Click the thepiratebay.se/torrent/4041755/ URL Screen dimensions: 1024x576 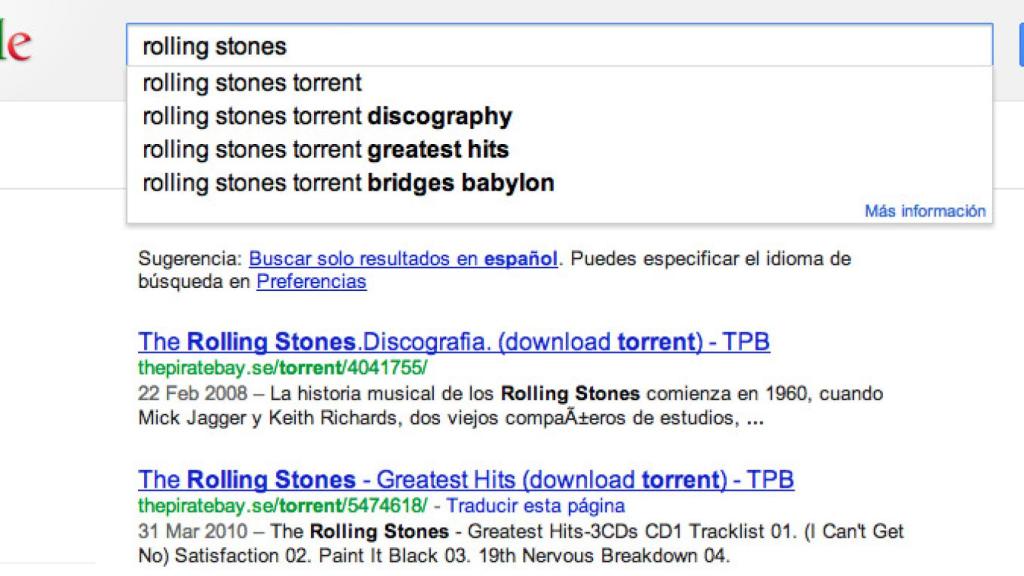point(283,367)
